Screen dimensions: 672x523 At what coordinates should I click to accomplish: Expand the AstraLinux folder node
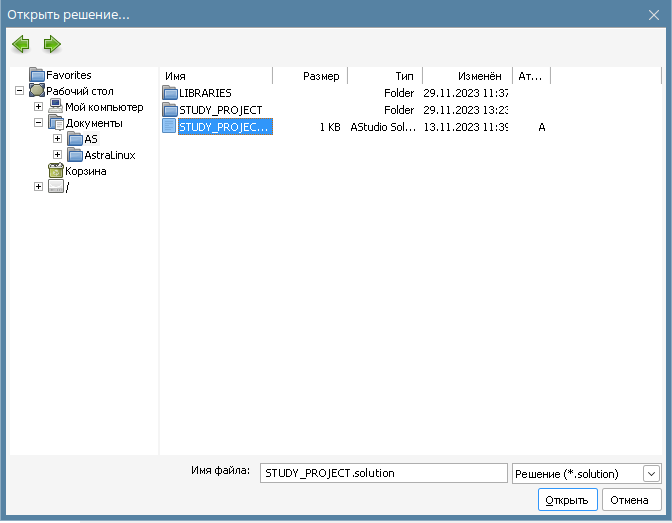click(x=57, y=155)
